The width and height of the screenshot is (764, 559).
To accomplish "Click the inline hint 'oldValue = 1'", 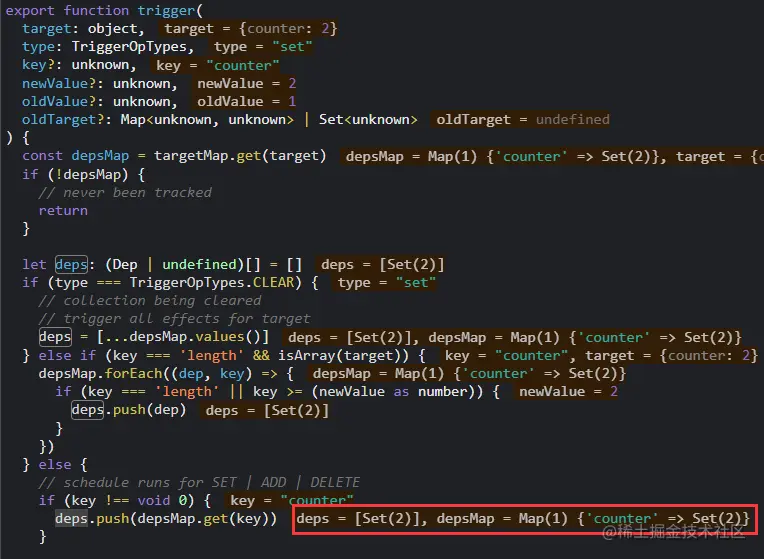I will 246,101.
